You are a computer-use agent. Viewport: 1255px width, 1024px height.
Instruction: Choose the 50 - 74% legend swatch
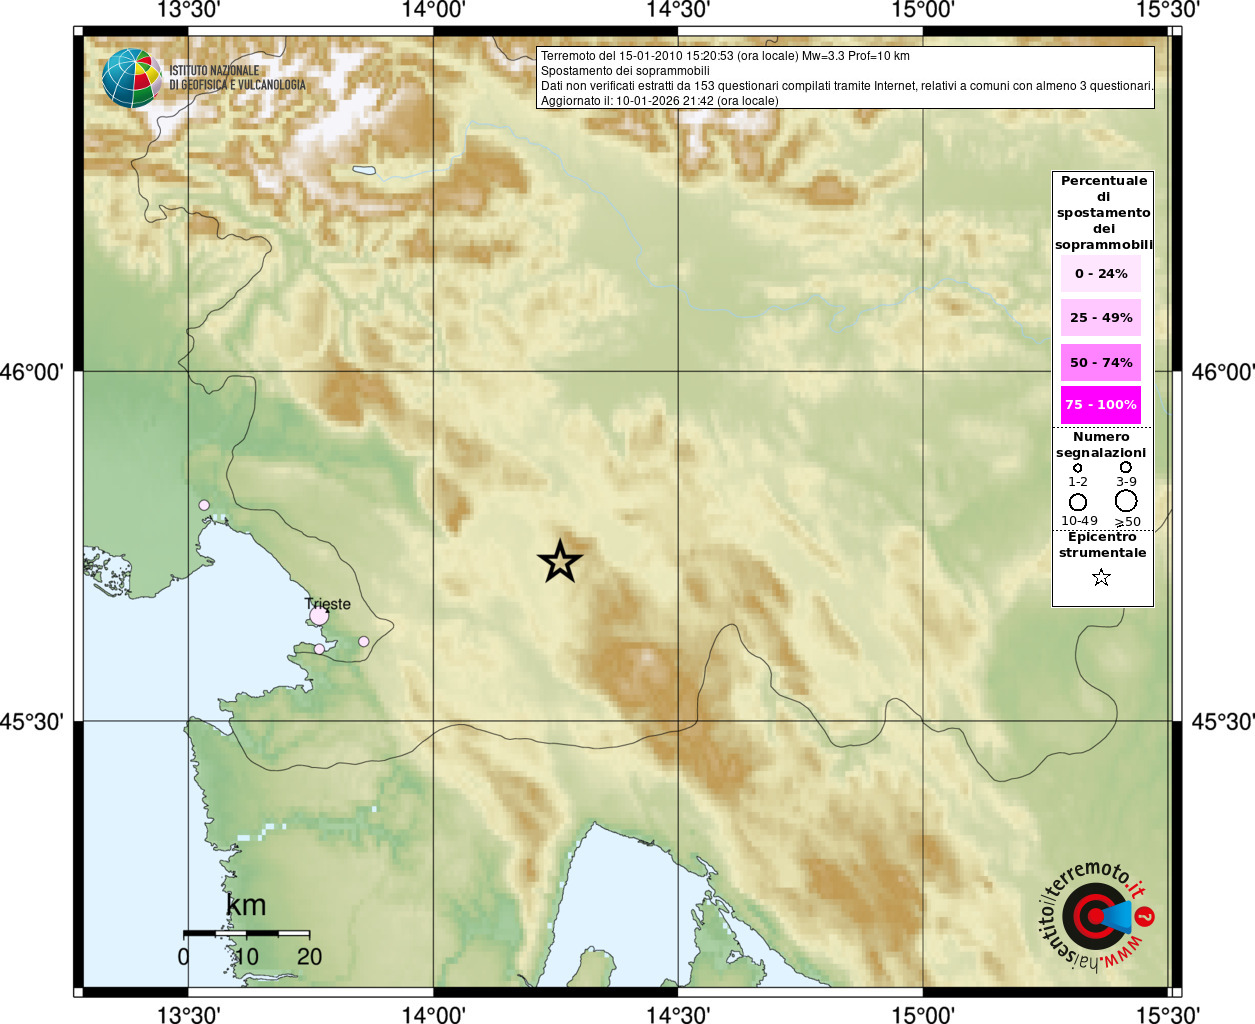[x=1101, y=362]
